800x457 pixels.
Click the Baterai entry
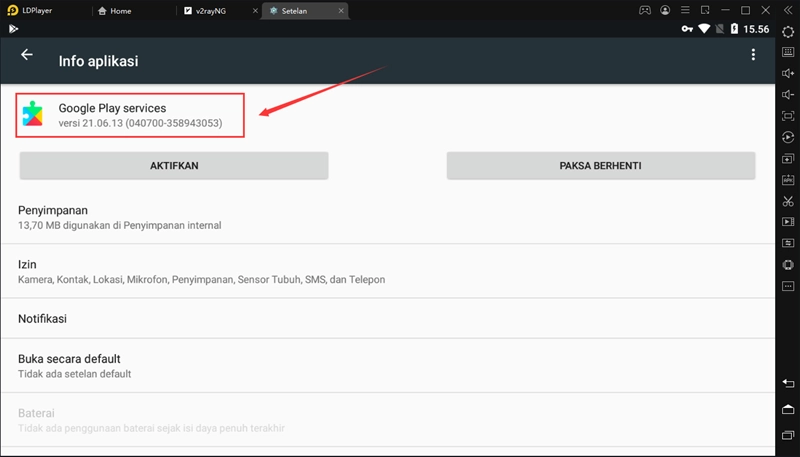pos(388,420)
